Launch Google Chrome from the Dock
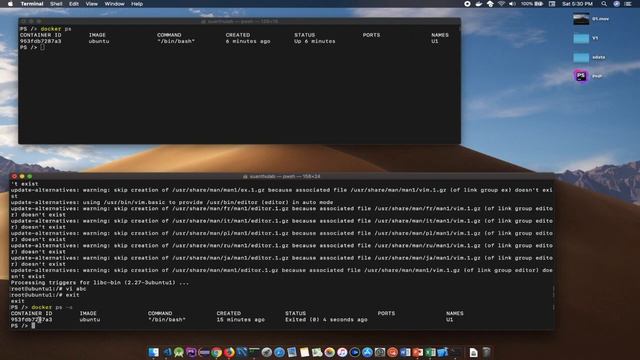This screenshot has width=640, height=360. tap(216, 352)
